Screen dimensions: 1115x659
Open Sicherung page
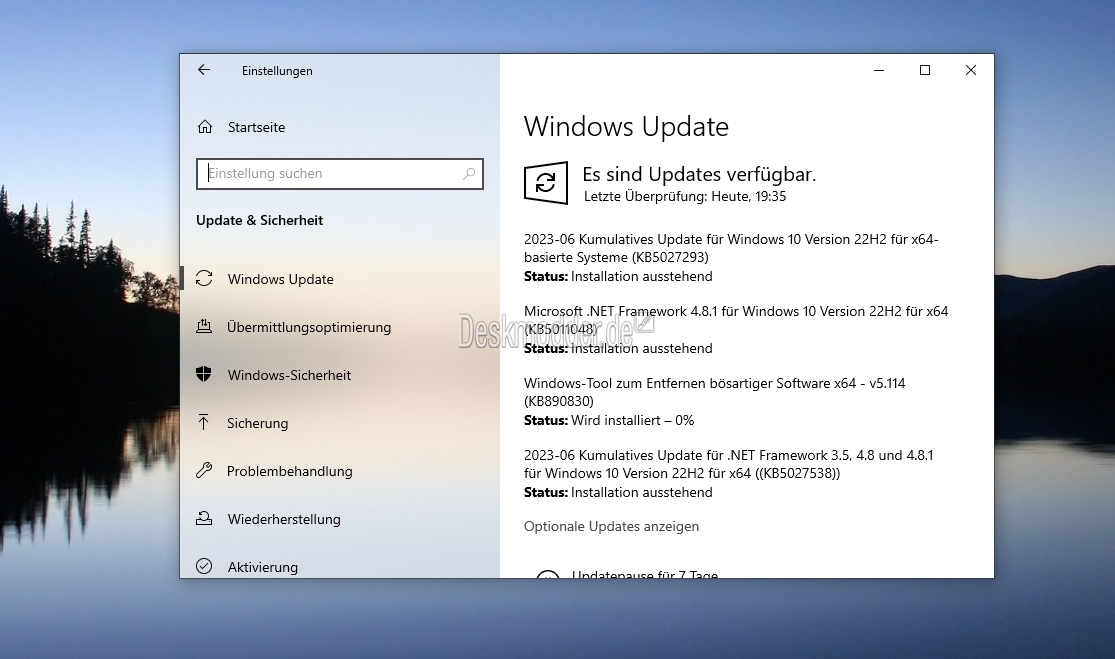(257, 424)
